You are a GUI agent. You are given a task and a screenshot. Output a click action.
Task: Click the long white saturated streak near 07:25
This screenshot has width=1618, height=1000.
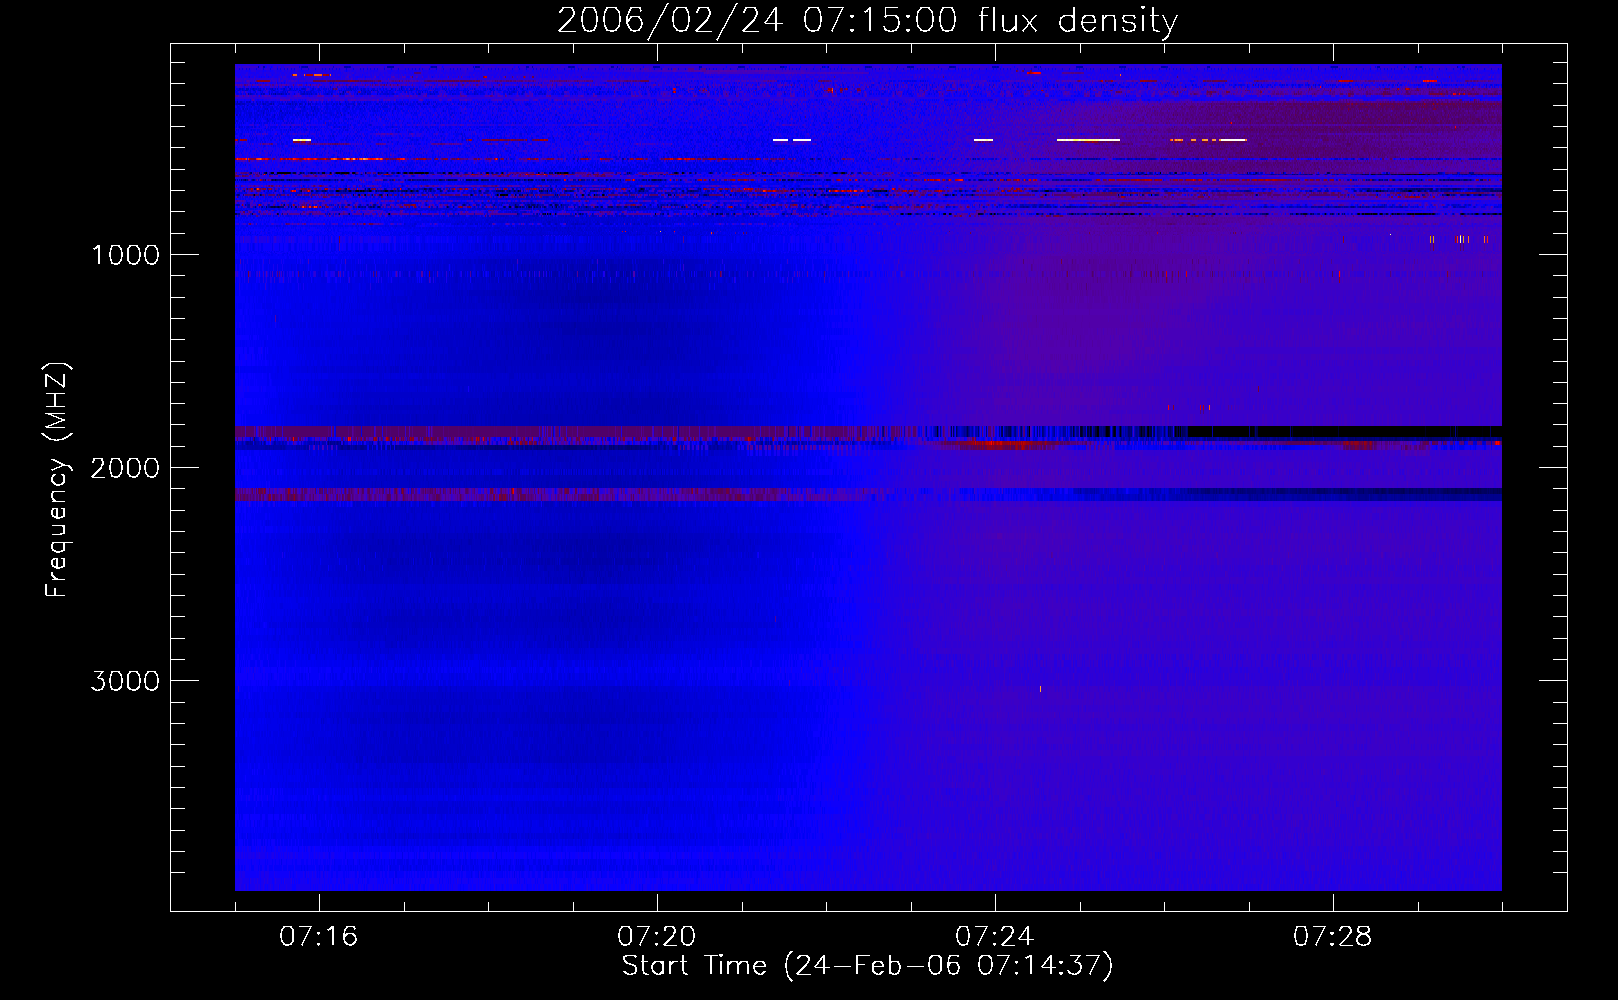click(1088, 140)
